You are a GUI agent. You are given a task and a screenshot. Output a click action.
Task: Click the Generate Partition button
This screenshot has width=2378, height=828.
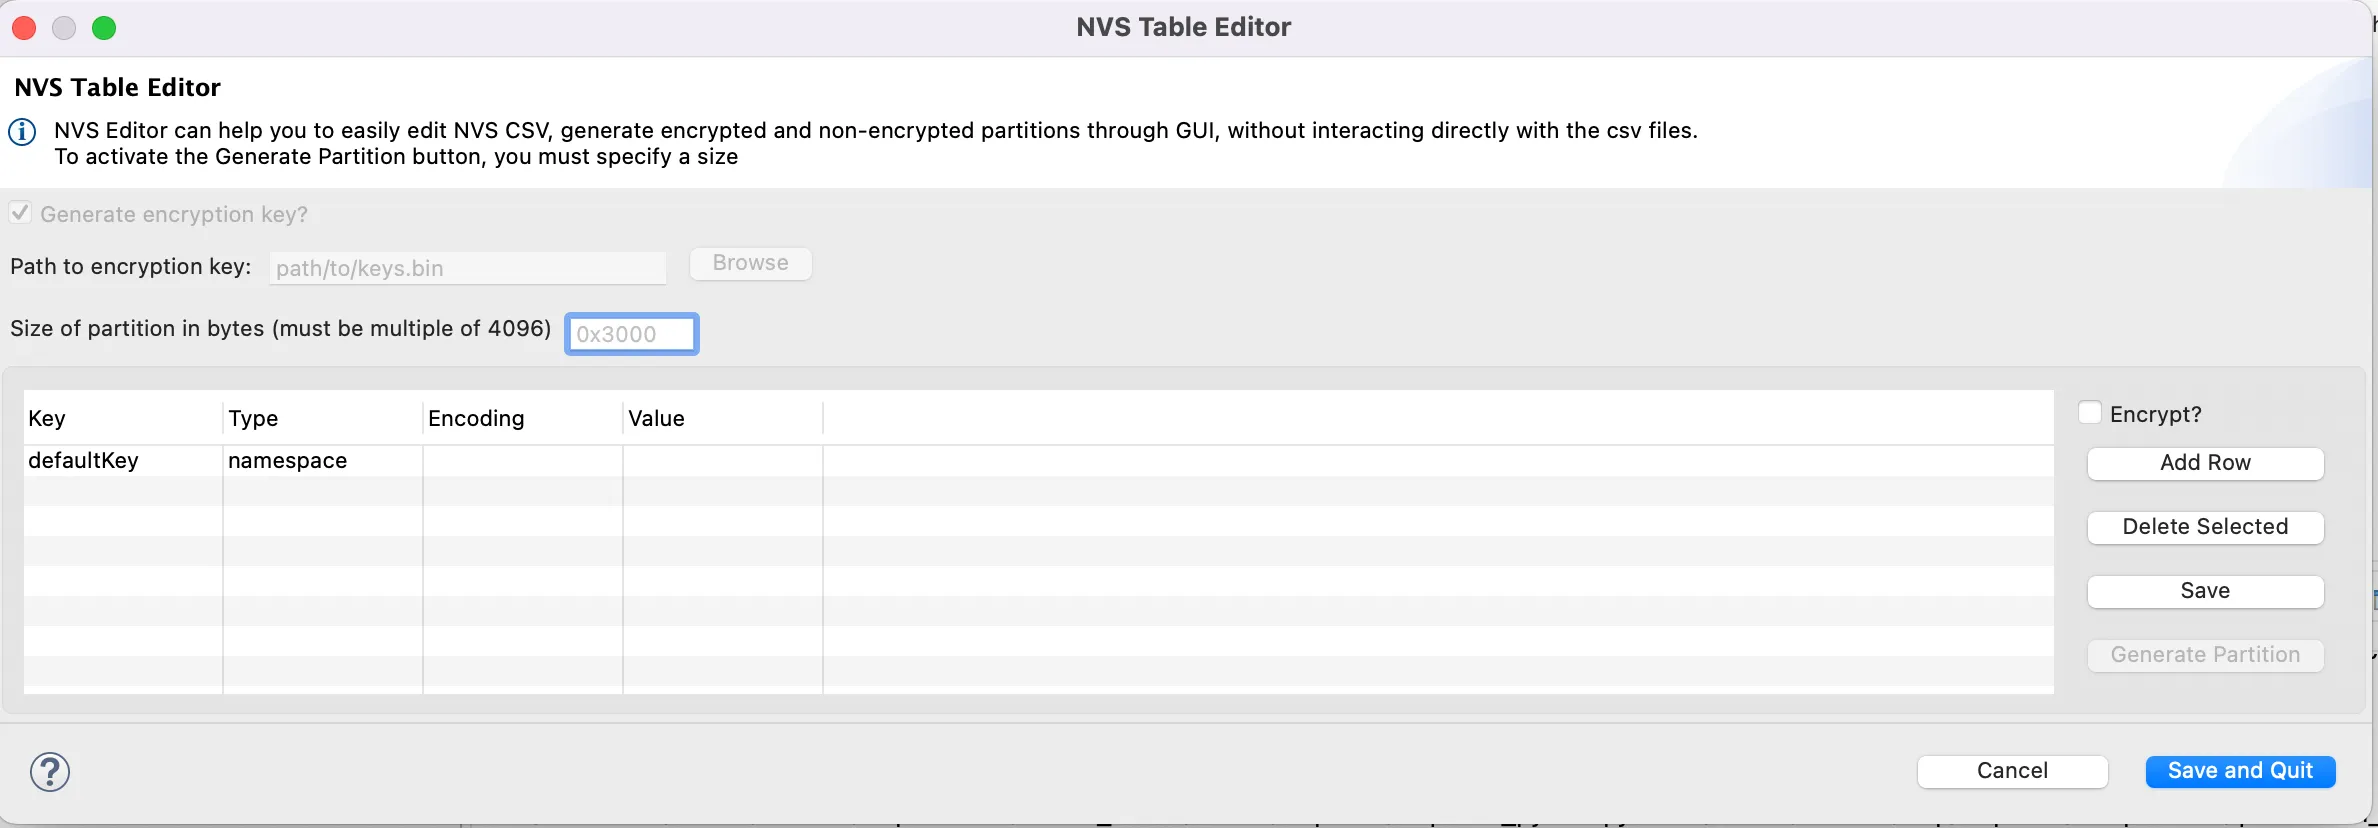[x=2205, y=655]
